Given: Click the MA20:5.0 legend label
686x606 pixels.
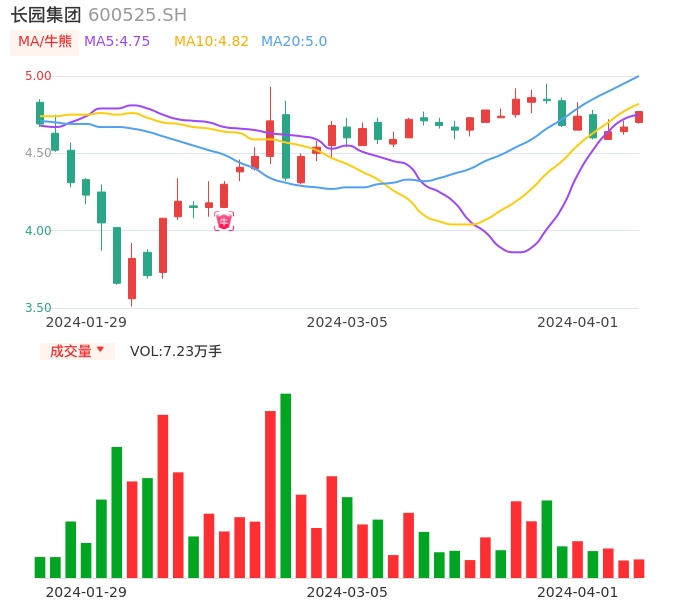Looking at the screenshot, I should click(x=294, y=42).
